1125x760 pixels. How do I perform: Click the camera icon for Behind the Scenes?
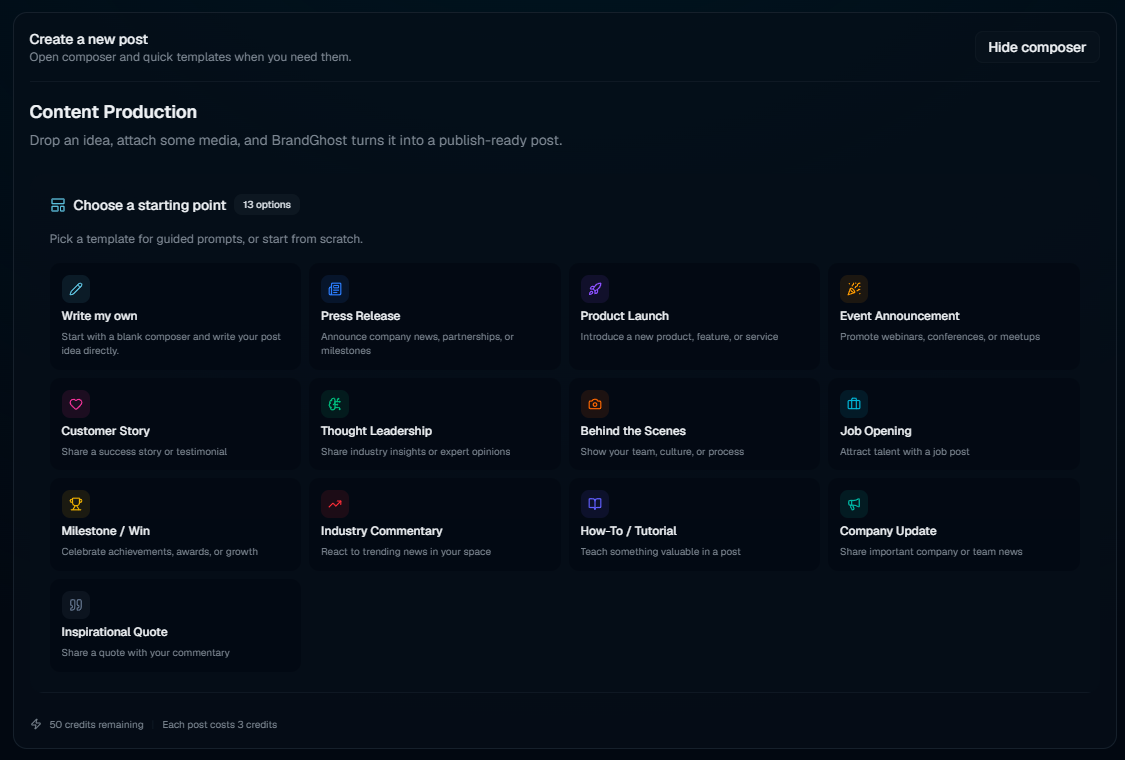595,404
